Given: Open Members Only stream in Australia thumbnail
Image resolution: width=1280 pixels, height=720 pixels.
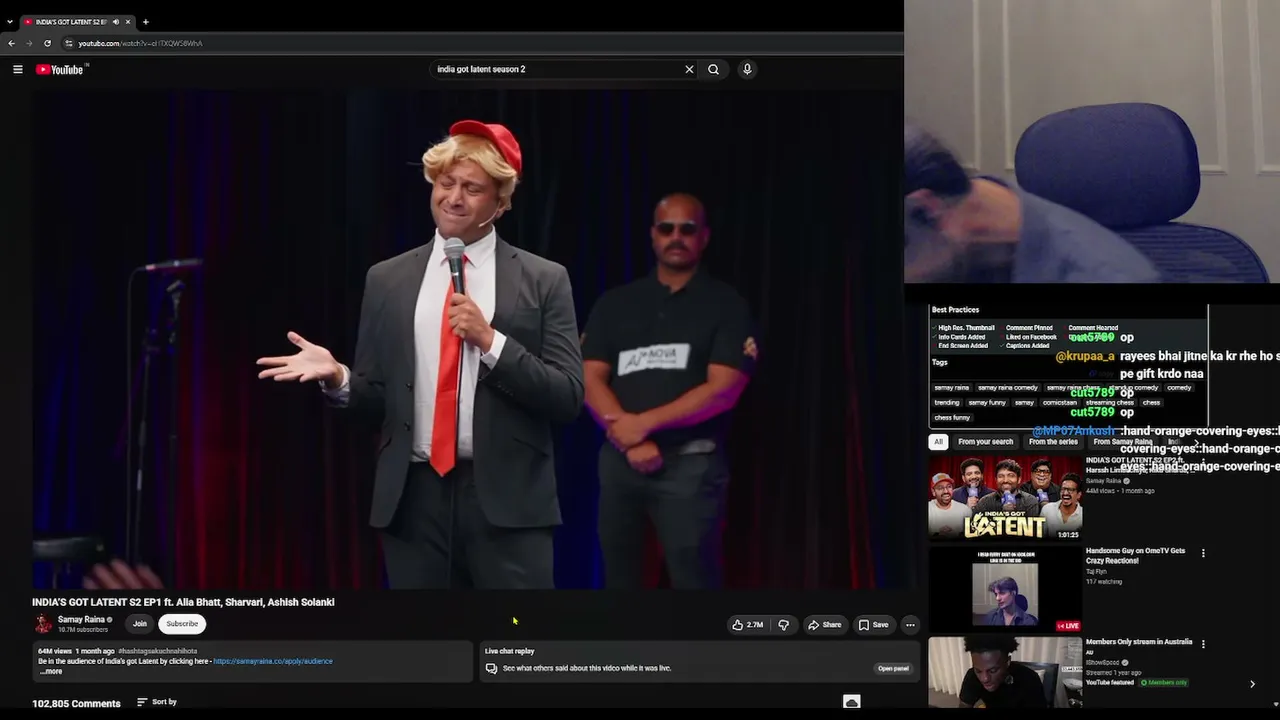Looking at the screenshot, I should [x=1005, y=672].
